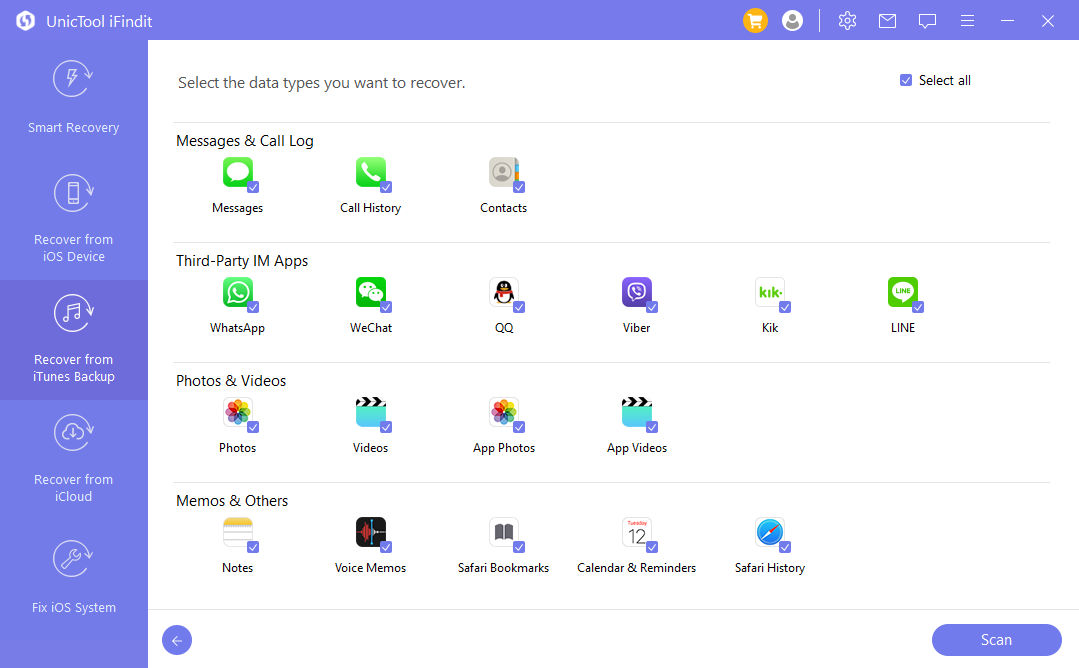Minimize the iFindit window

tap(1007, 21)
